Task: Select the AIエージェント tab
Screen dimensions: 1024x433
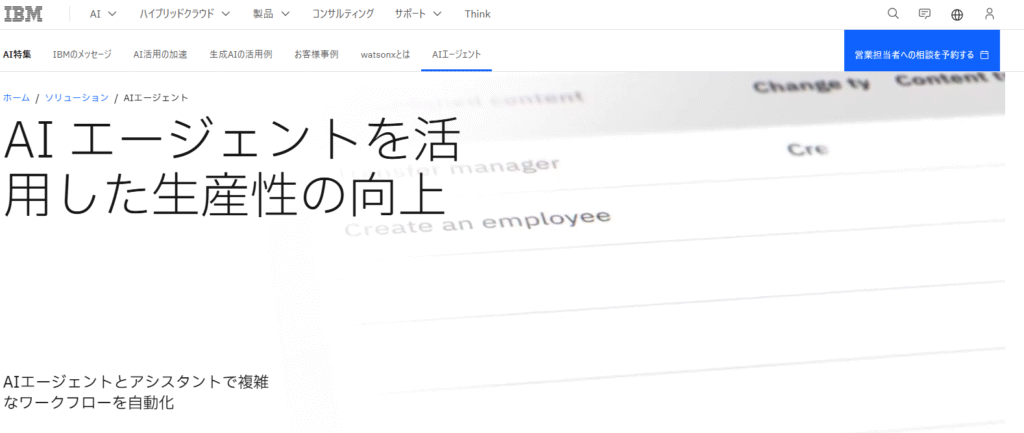Action: 456,54
